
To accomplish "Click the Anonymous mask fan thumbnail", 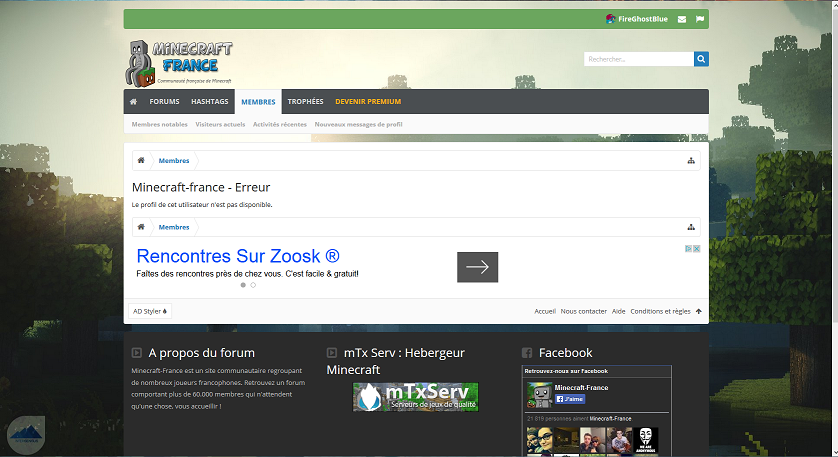I will [x=646, y=440].
